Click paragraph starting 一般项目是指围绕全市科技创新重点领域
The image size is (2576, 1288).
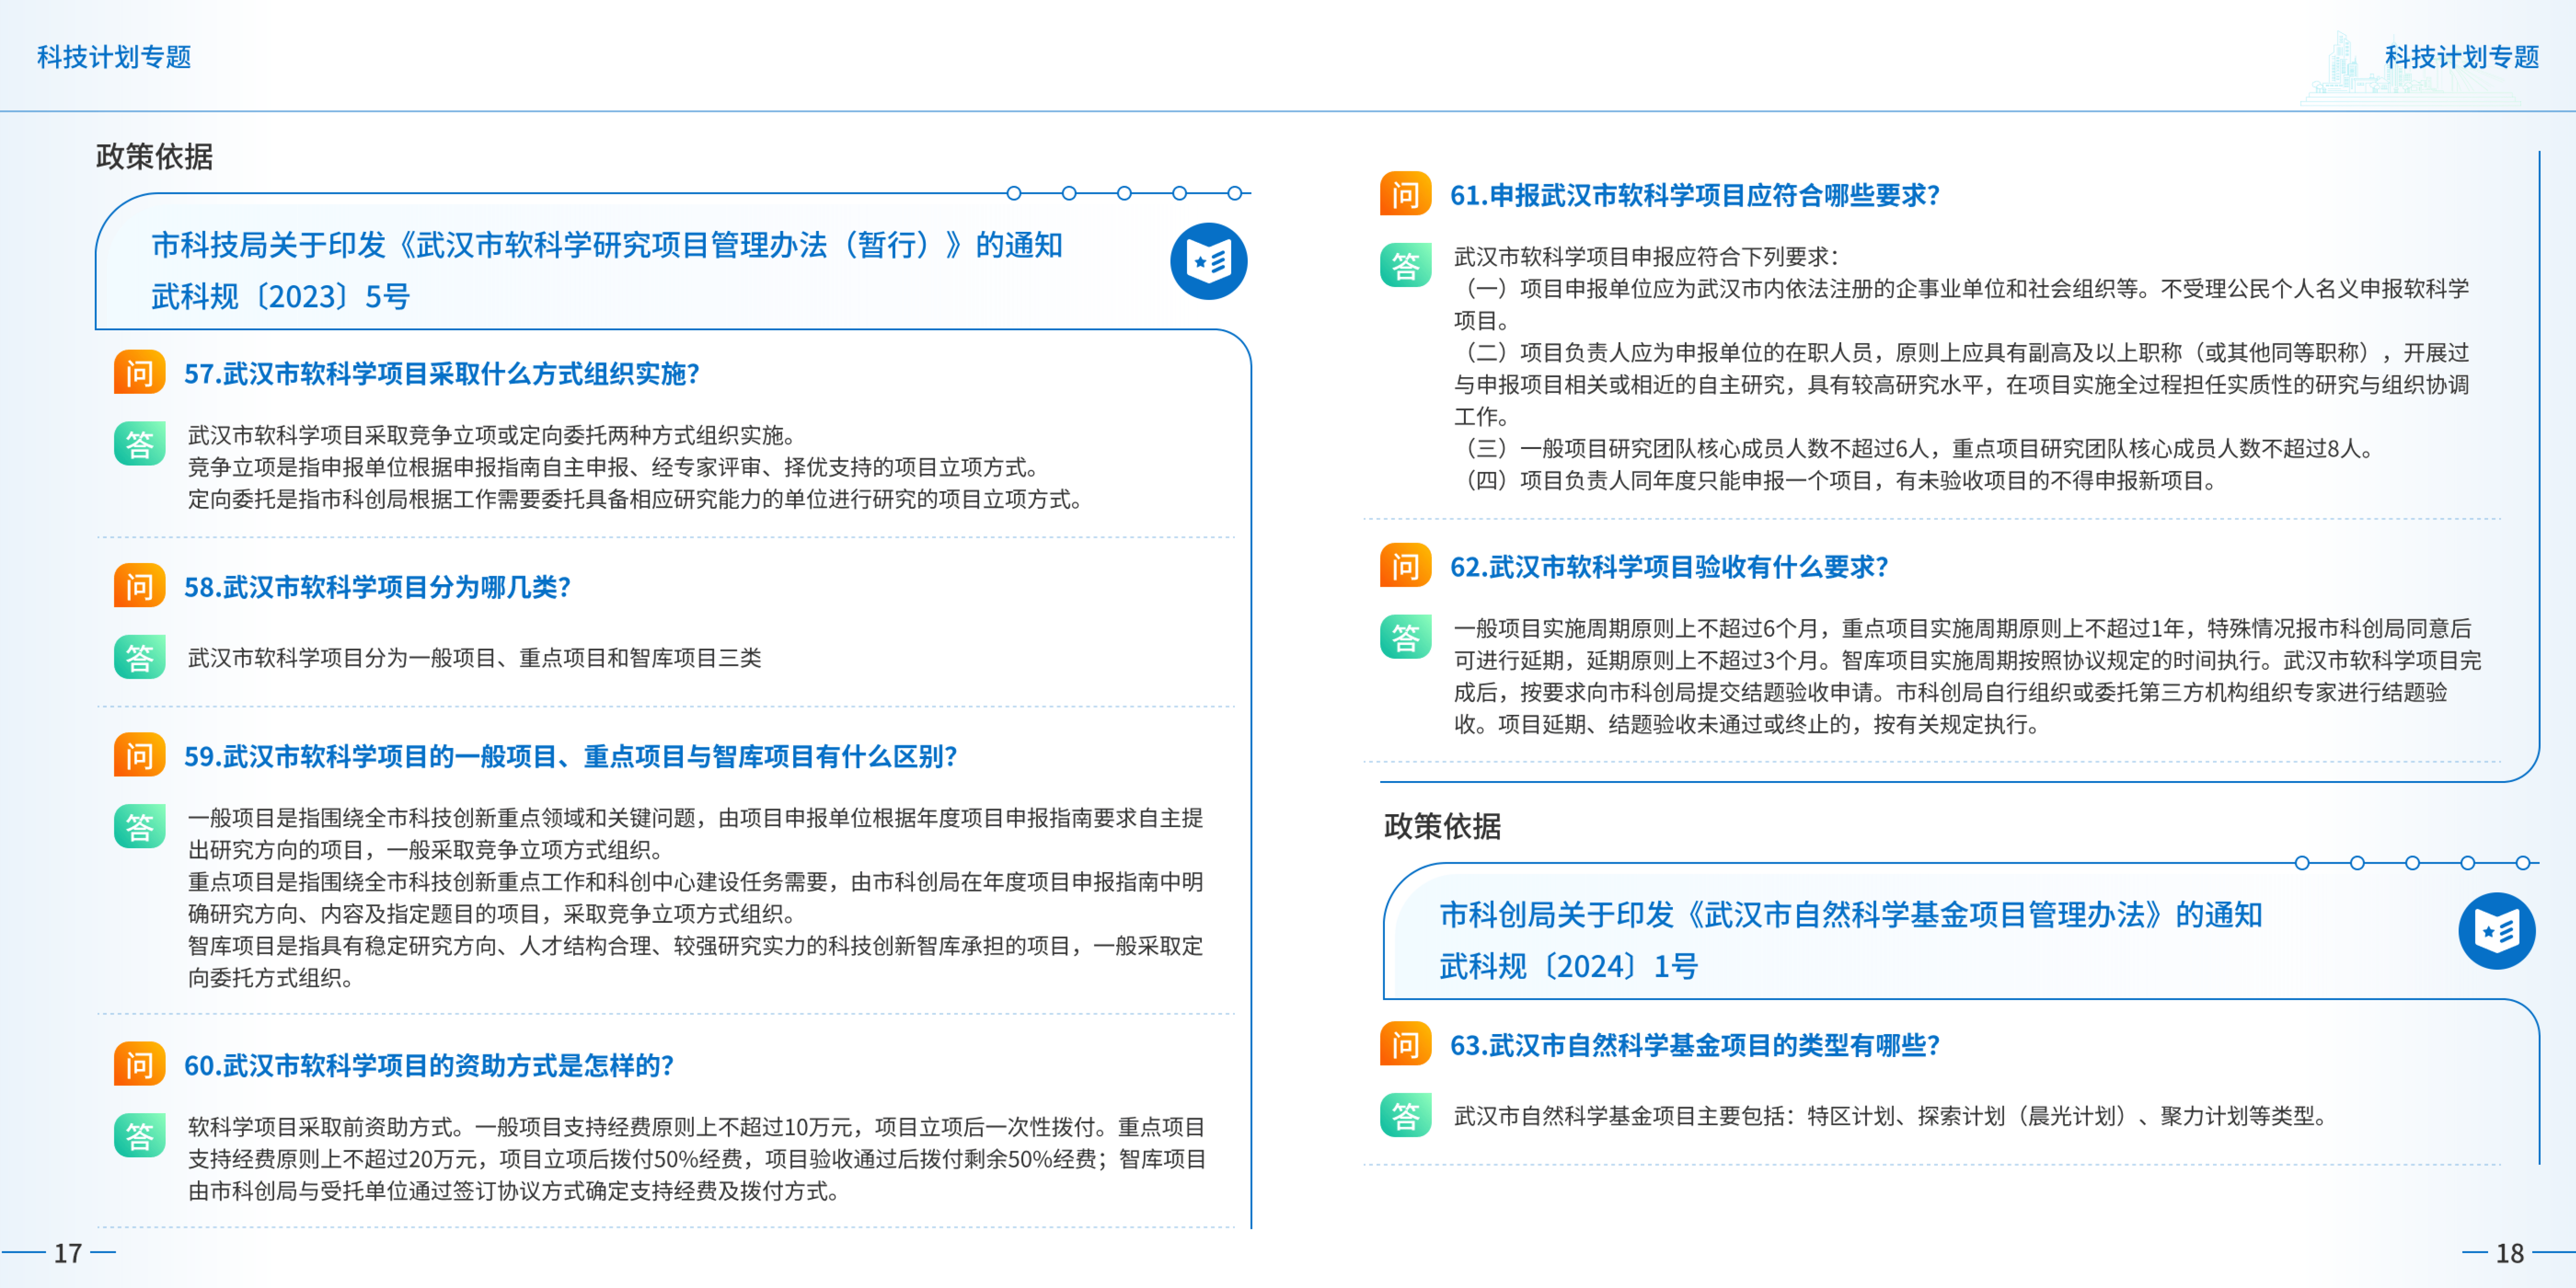tap(695, 834)
